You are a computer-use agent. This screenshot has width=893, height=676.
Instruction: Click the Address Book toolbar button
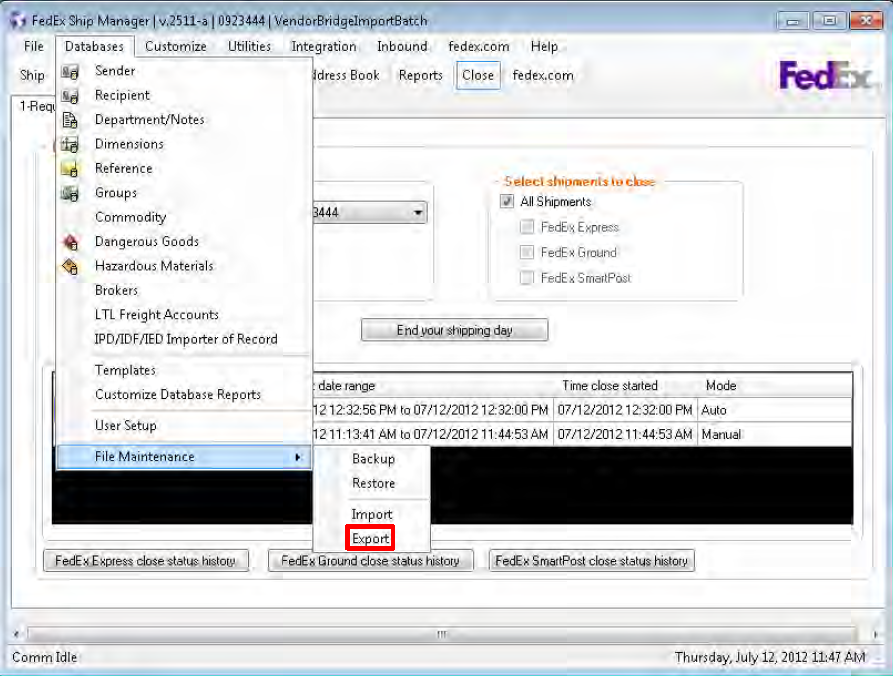click(x=346, y=75)
